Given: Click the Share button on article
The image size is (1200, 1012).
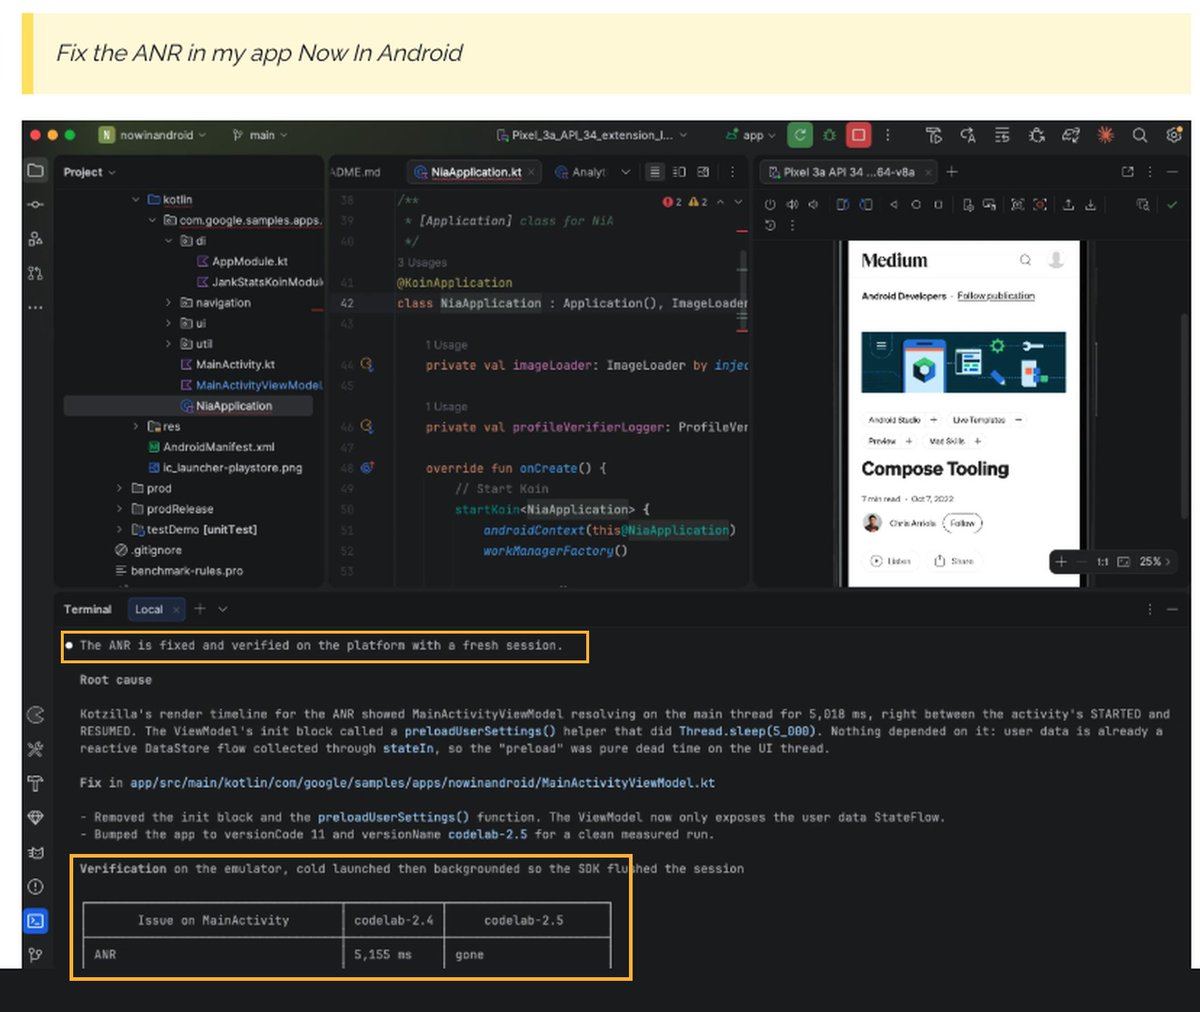Looking at the screenshot, I should point(954,561).
